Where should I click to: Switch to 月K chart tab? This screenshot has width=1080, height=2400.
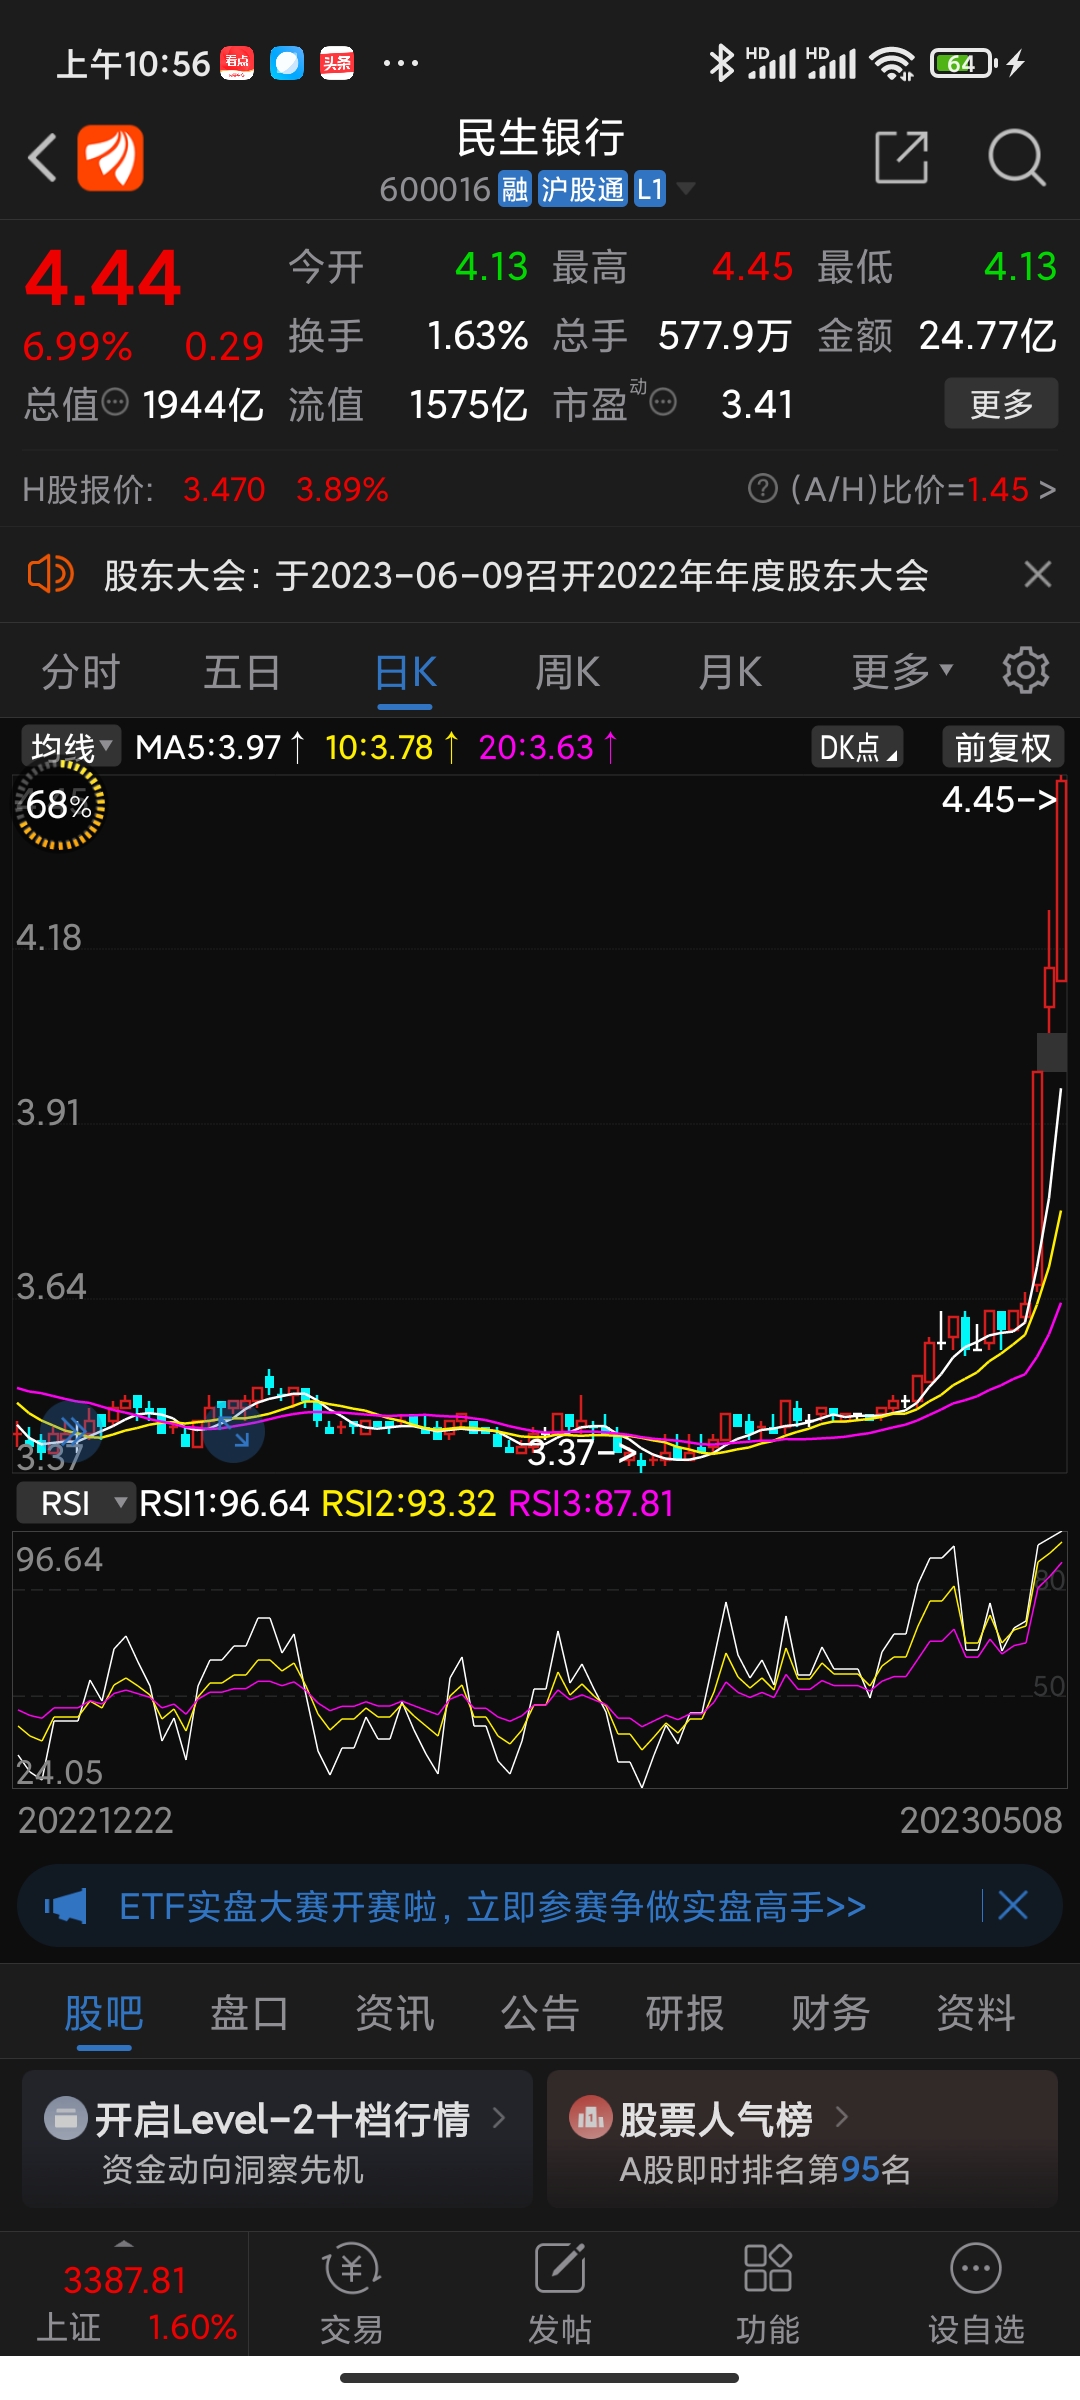coord(730,672)
